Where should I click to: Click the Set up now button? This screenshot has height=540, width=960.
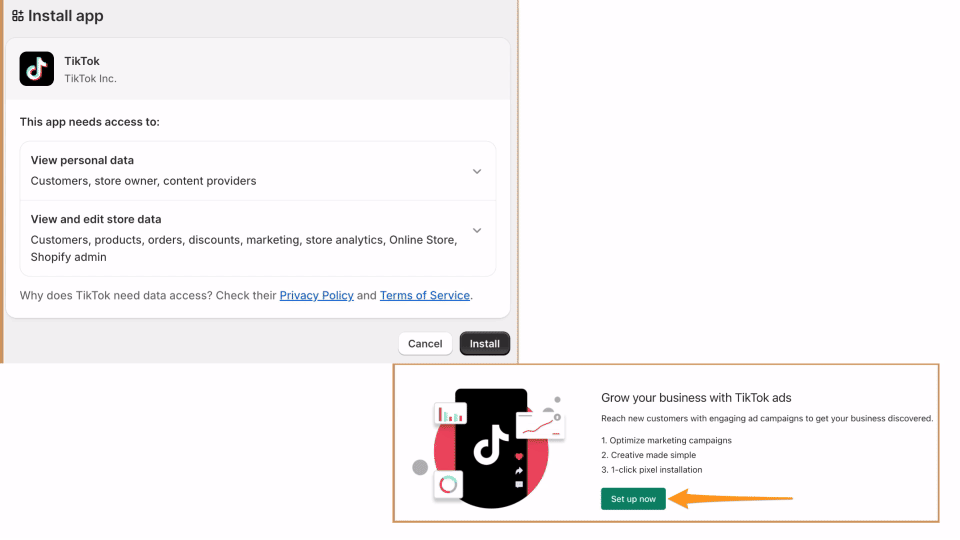(x=633, y=498)
